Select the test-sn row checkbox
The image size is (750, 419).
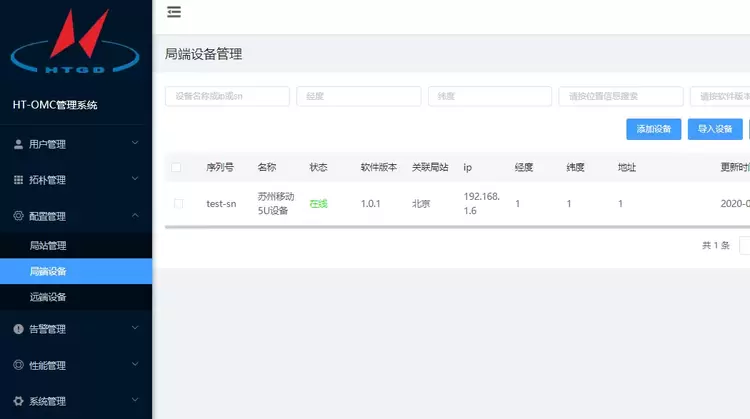coord(179,203)
